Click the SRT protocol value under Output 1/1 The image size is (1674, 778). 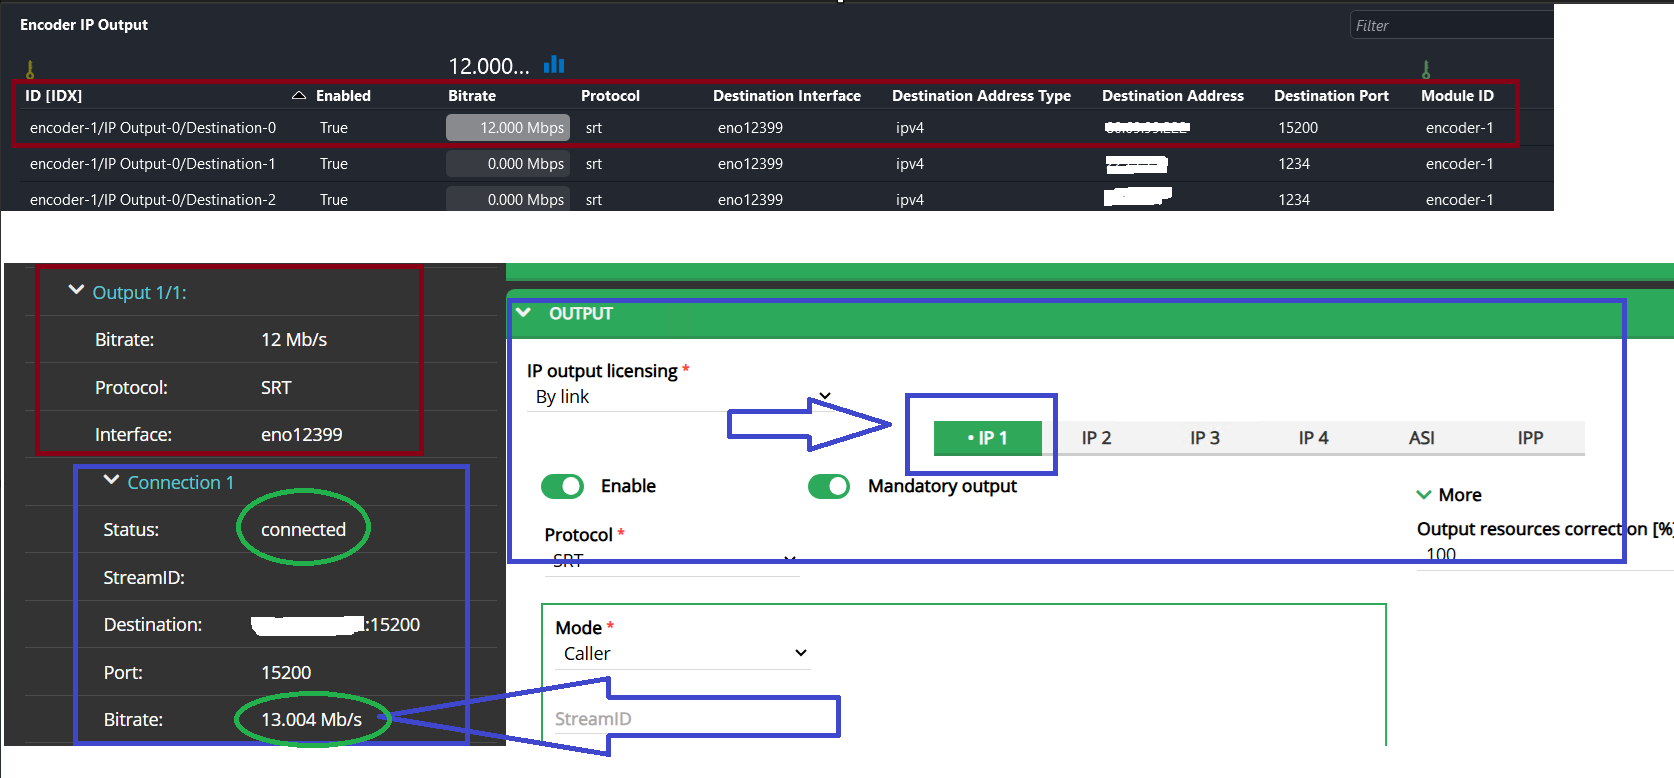coord(276,388)
